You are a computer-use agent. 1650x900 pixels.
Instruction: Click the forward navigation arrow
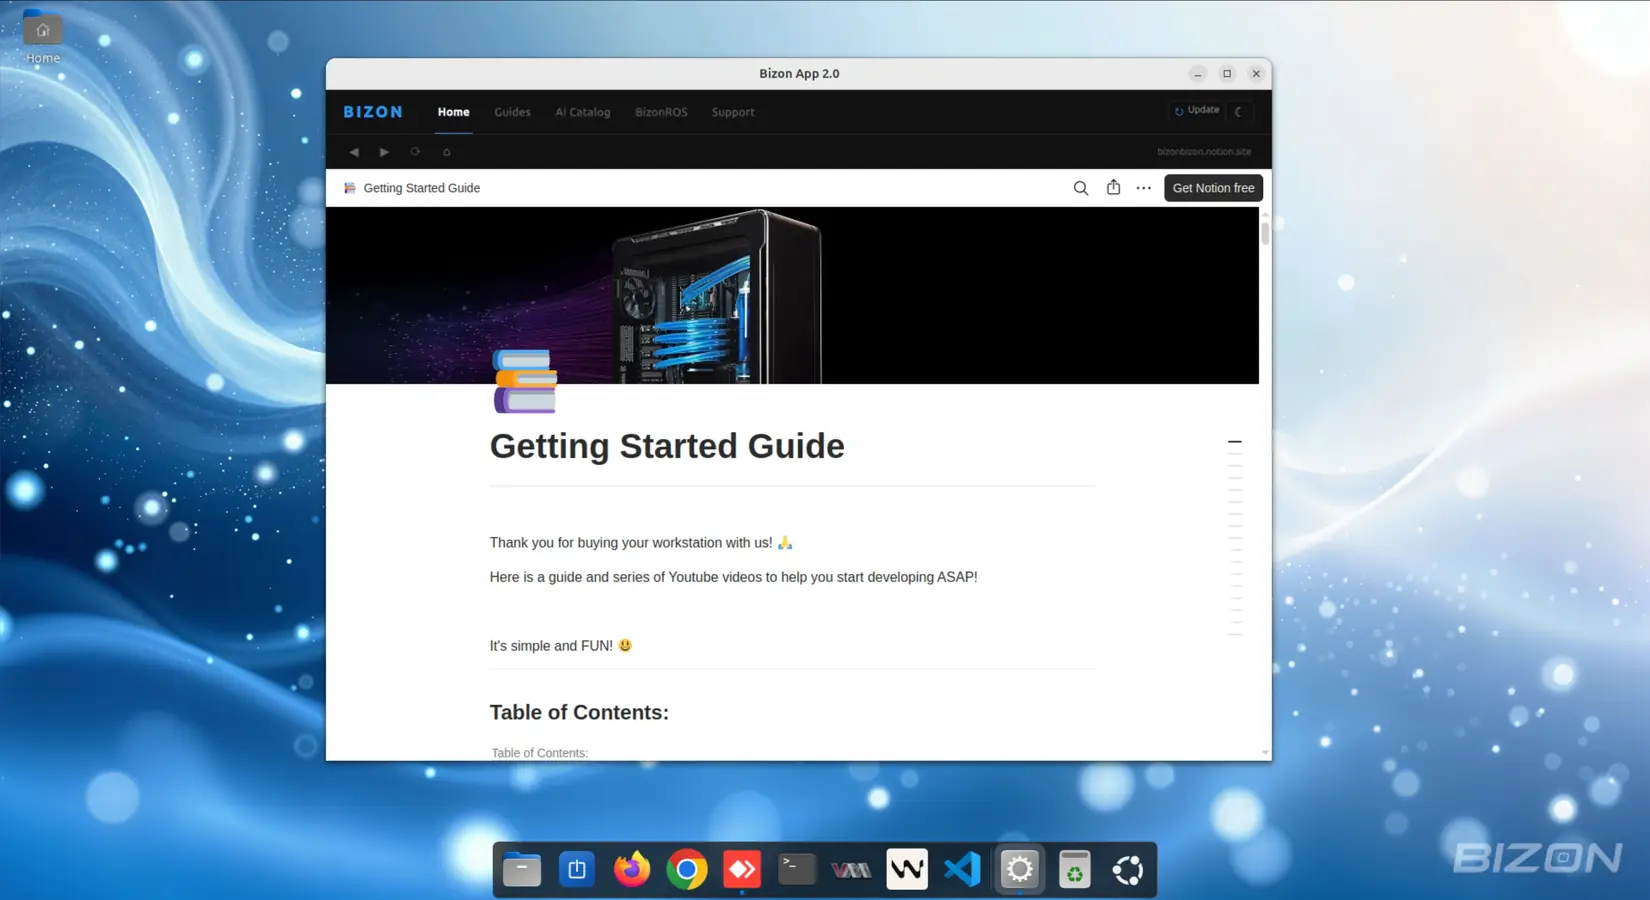[384, 151]
